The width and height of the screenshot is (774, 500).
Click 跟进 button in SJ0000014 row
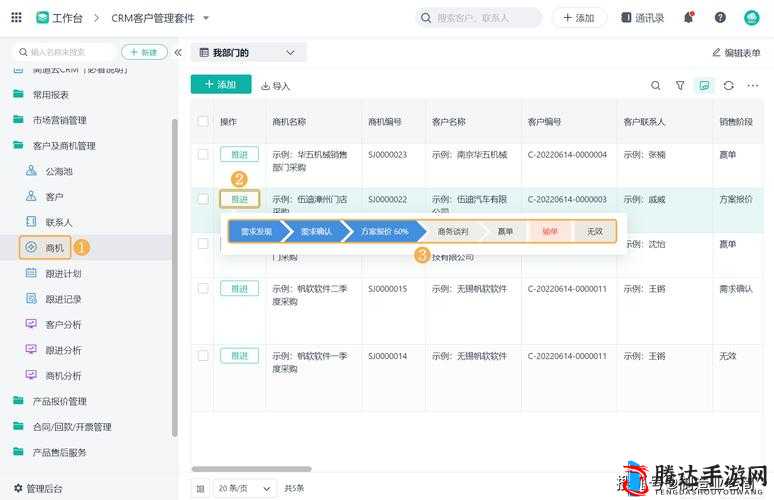[239, 356]
